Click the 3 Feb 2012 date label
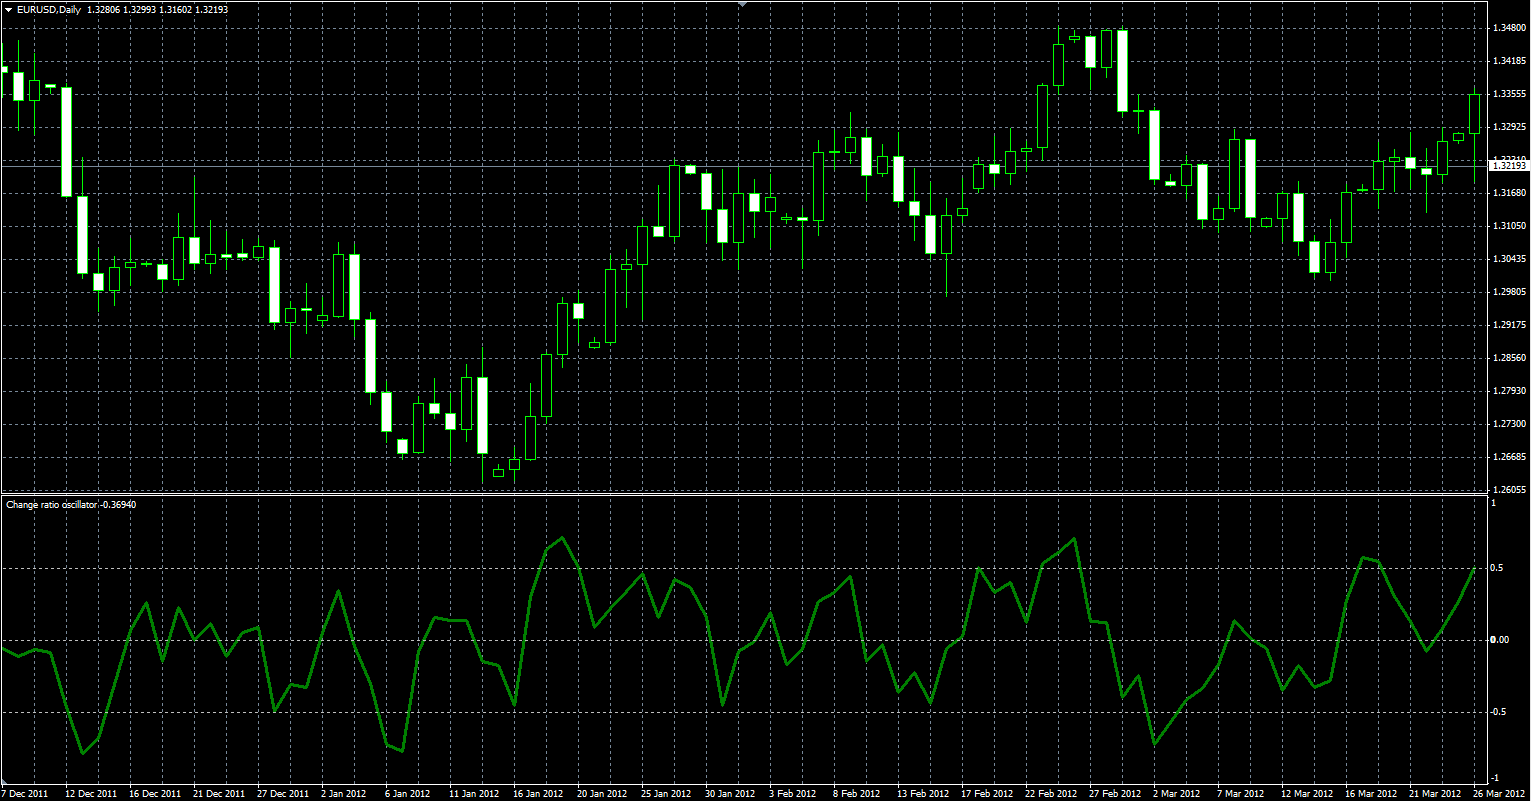 click(793, 793)
